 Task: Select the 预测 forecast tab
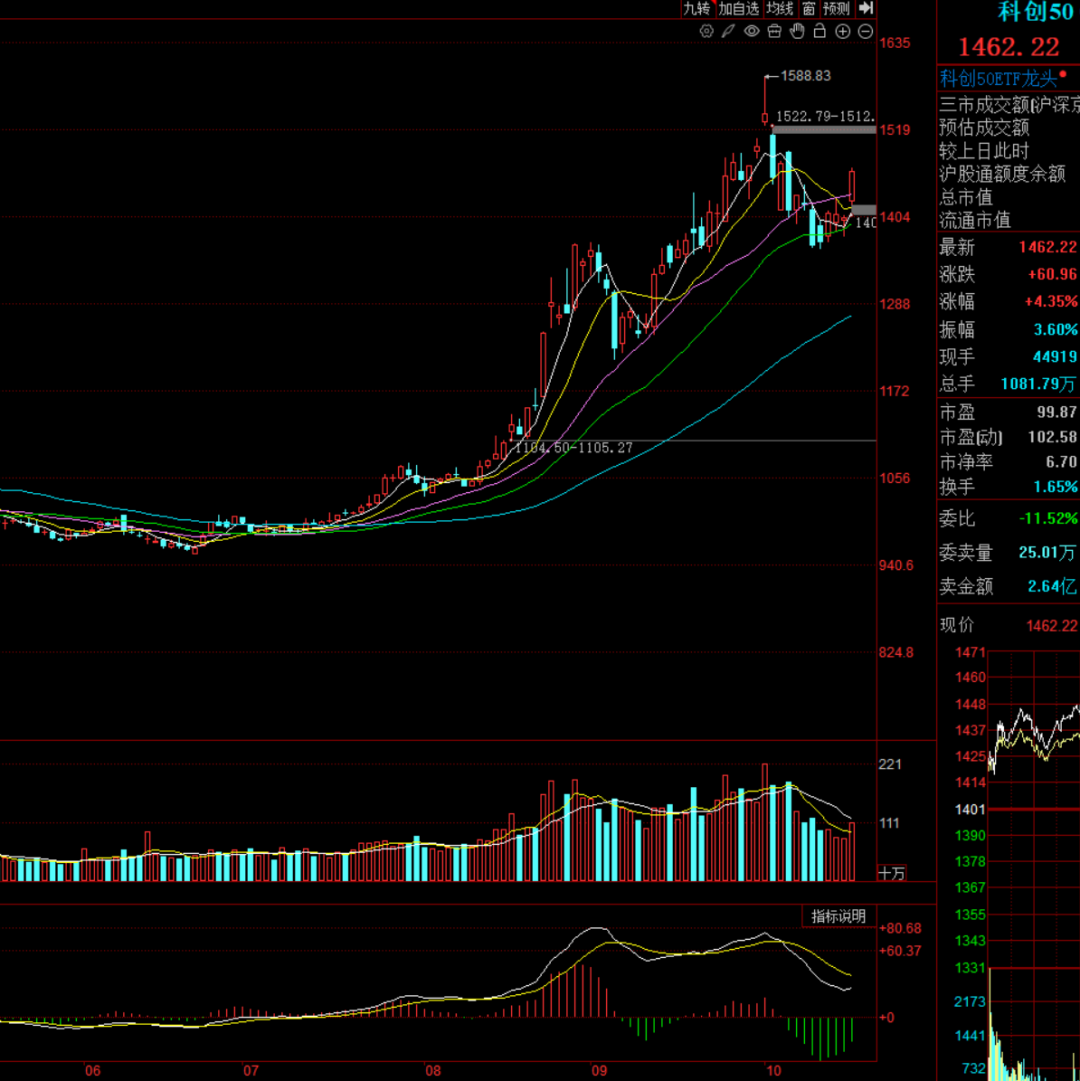(x=836, y=8)
